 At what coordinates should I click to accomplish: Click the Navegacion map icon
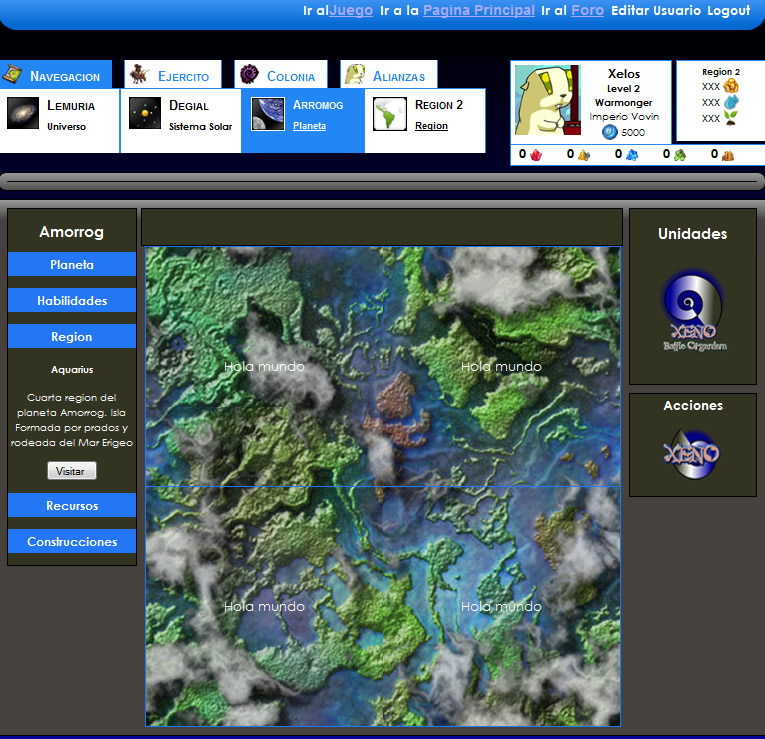point(13,75)
